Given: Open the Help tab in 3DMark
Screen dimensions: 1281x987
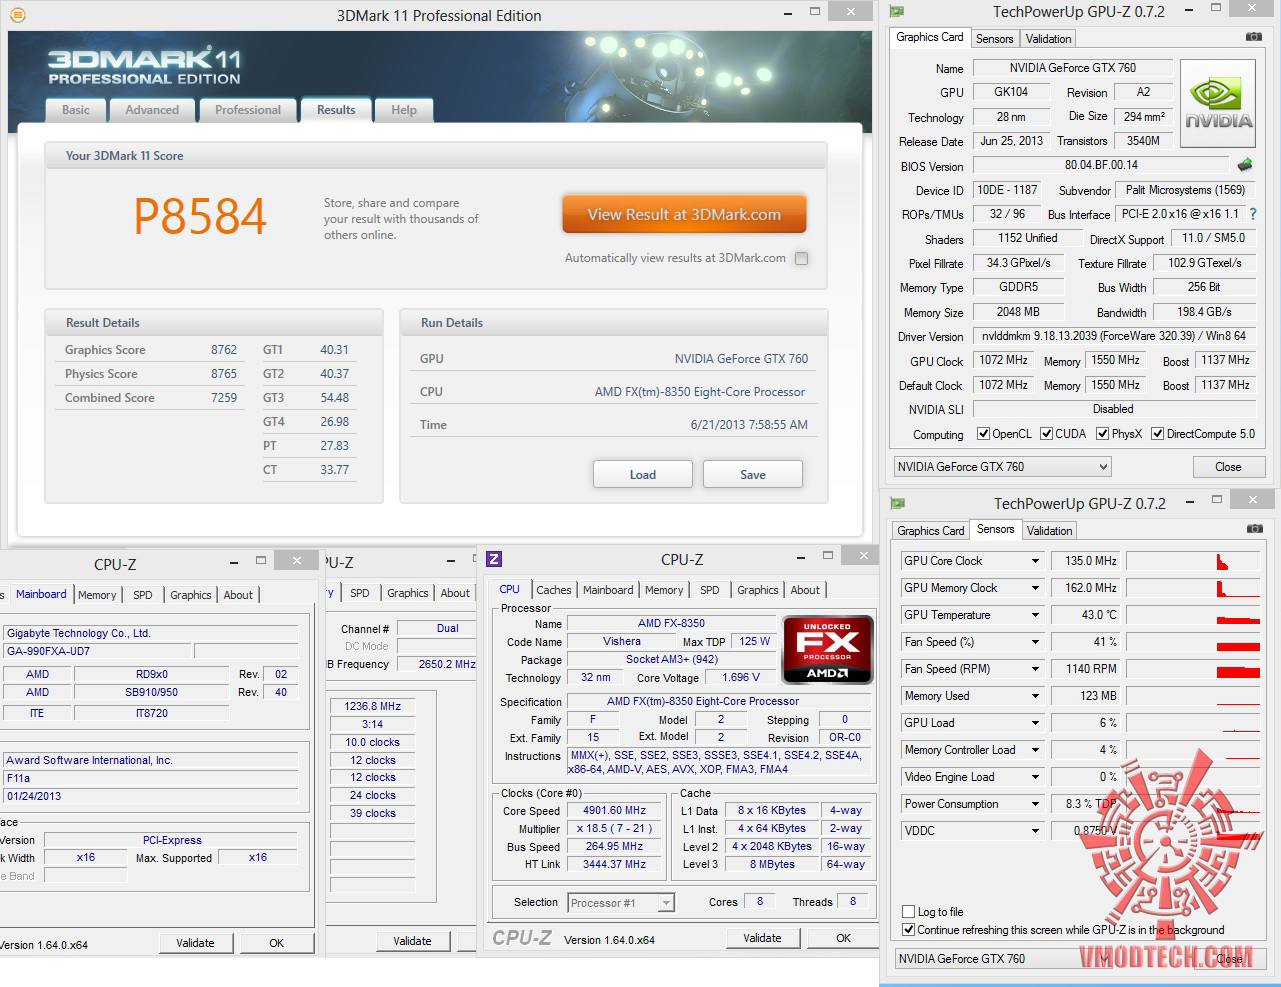Looking at the screenshot, I should click(404, 110).
